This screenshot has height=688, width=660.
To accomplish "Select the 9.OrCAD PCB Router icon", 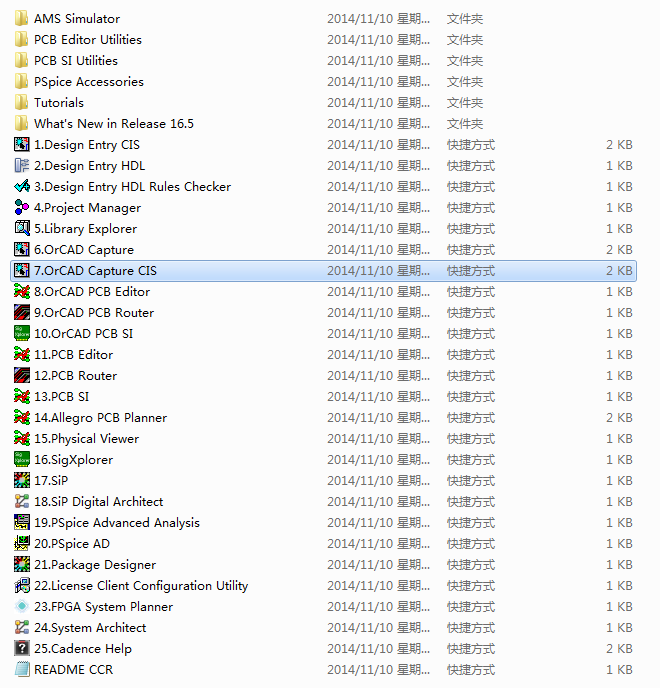I will [22, 312].
